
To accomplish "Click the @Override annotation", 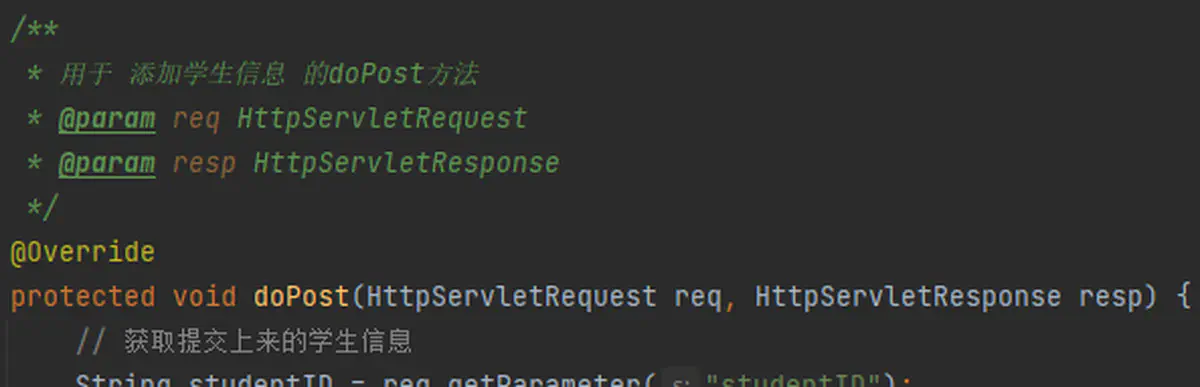I will (x=83, y=251).
